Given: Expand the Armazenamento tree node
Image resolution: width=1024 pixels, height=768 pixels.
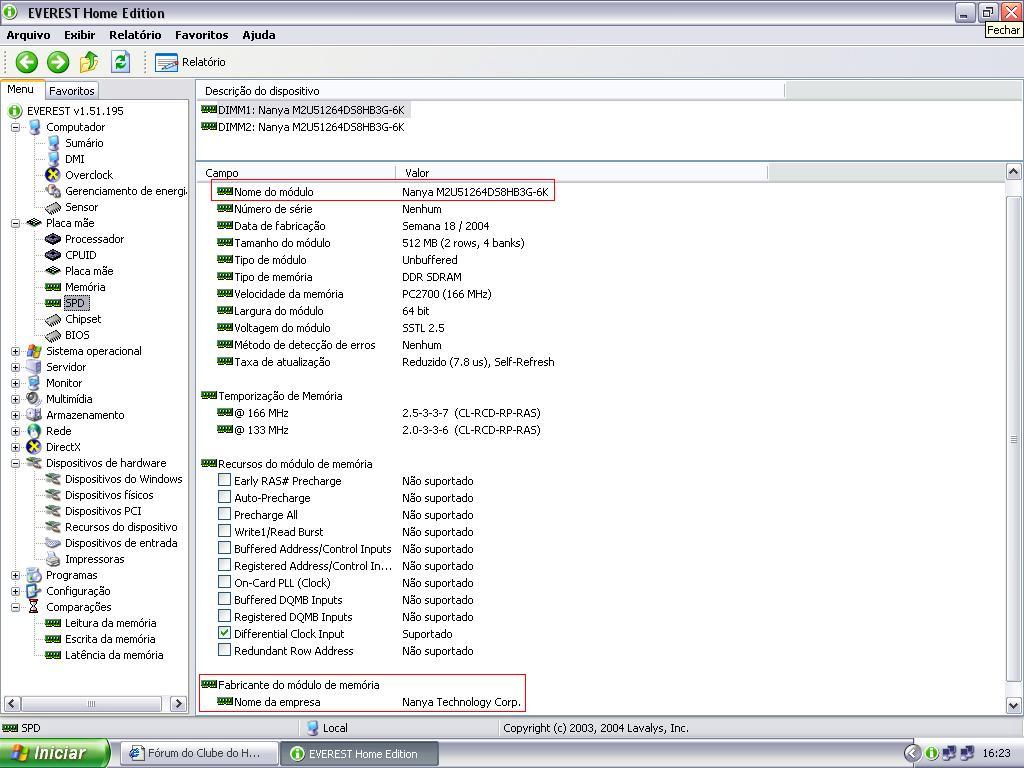Looking at the screenshot, I should pyautogui.click(x=16, y=415).
